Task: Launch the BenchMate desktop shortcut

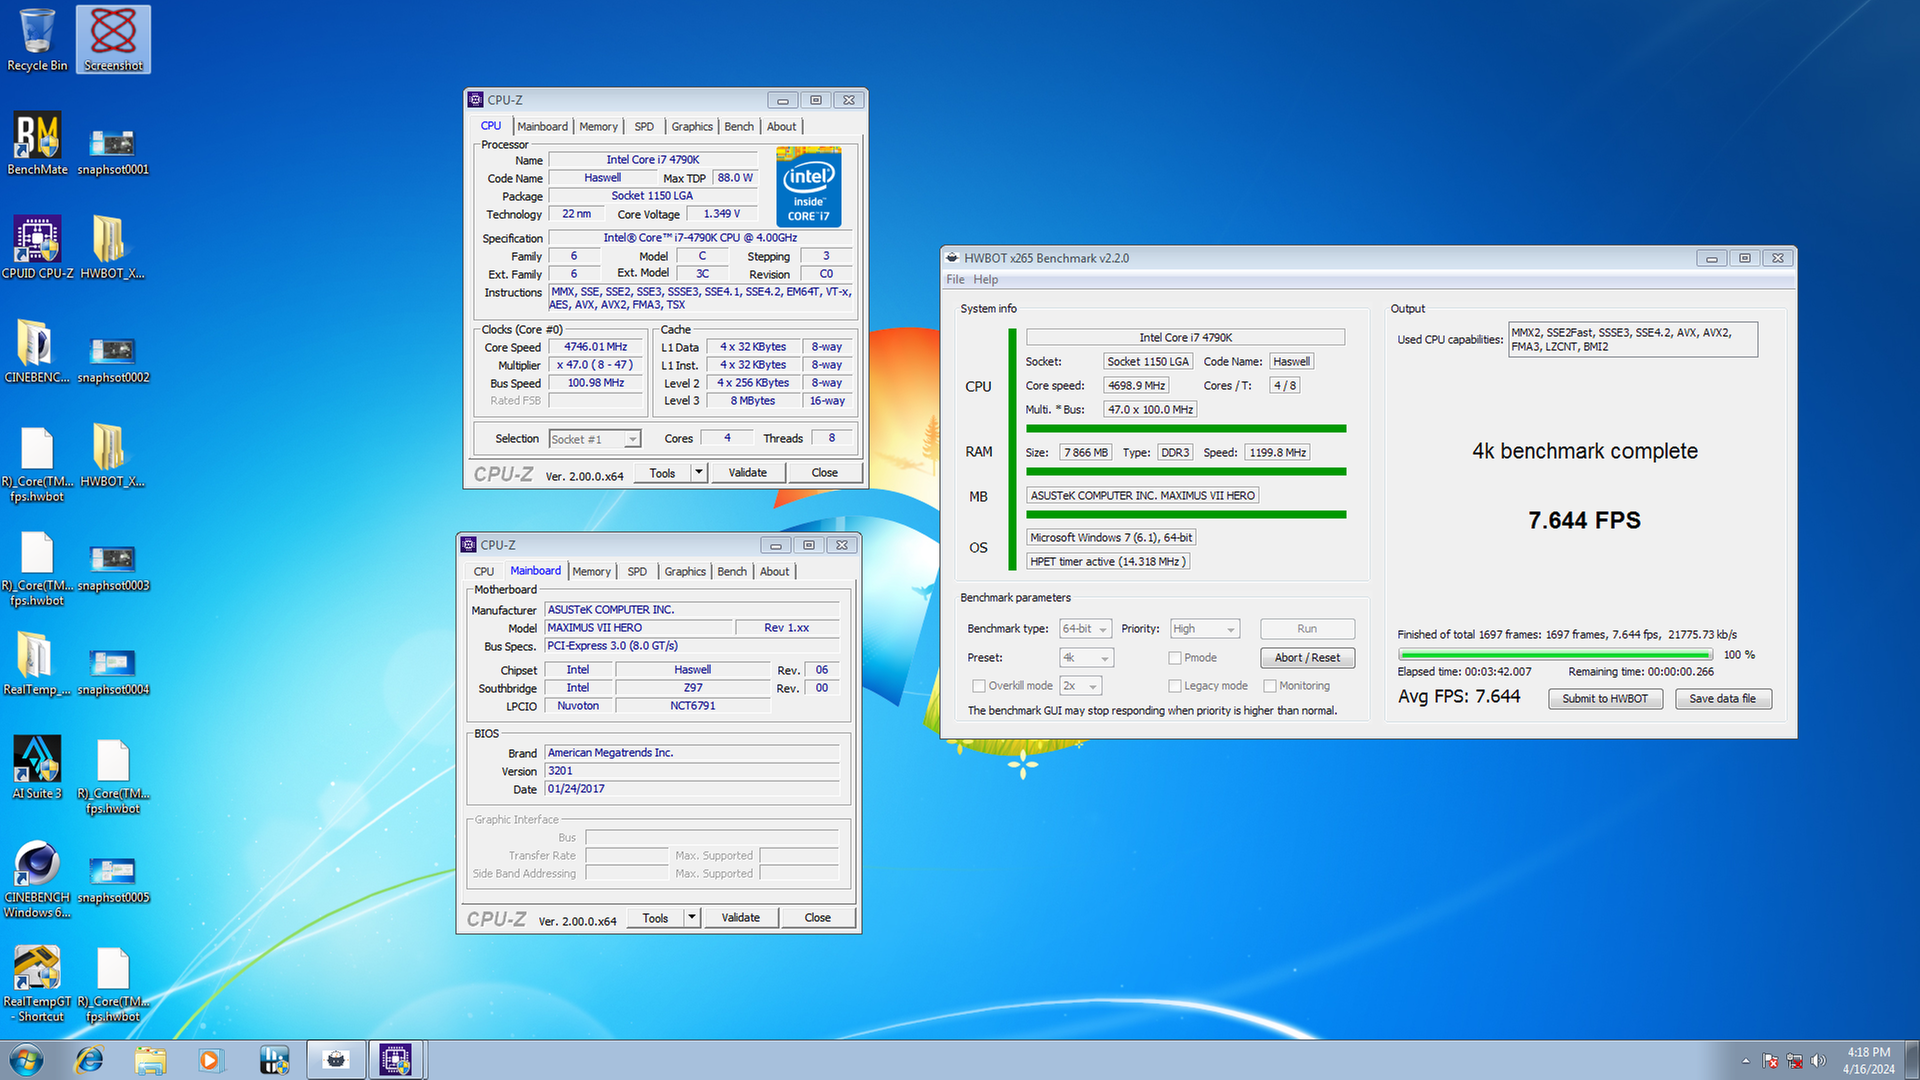Action: click(37, 144)
